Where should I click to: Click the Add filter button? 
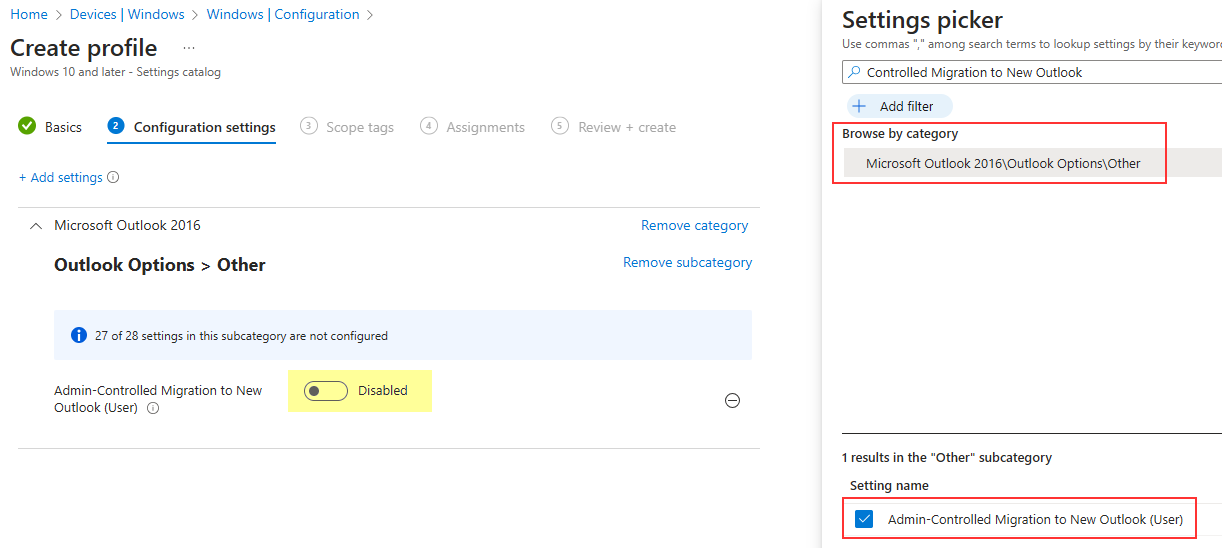pyautogui.click(x=899, y=106)
